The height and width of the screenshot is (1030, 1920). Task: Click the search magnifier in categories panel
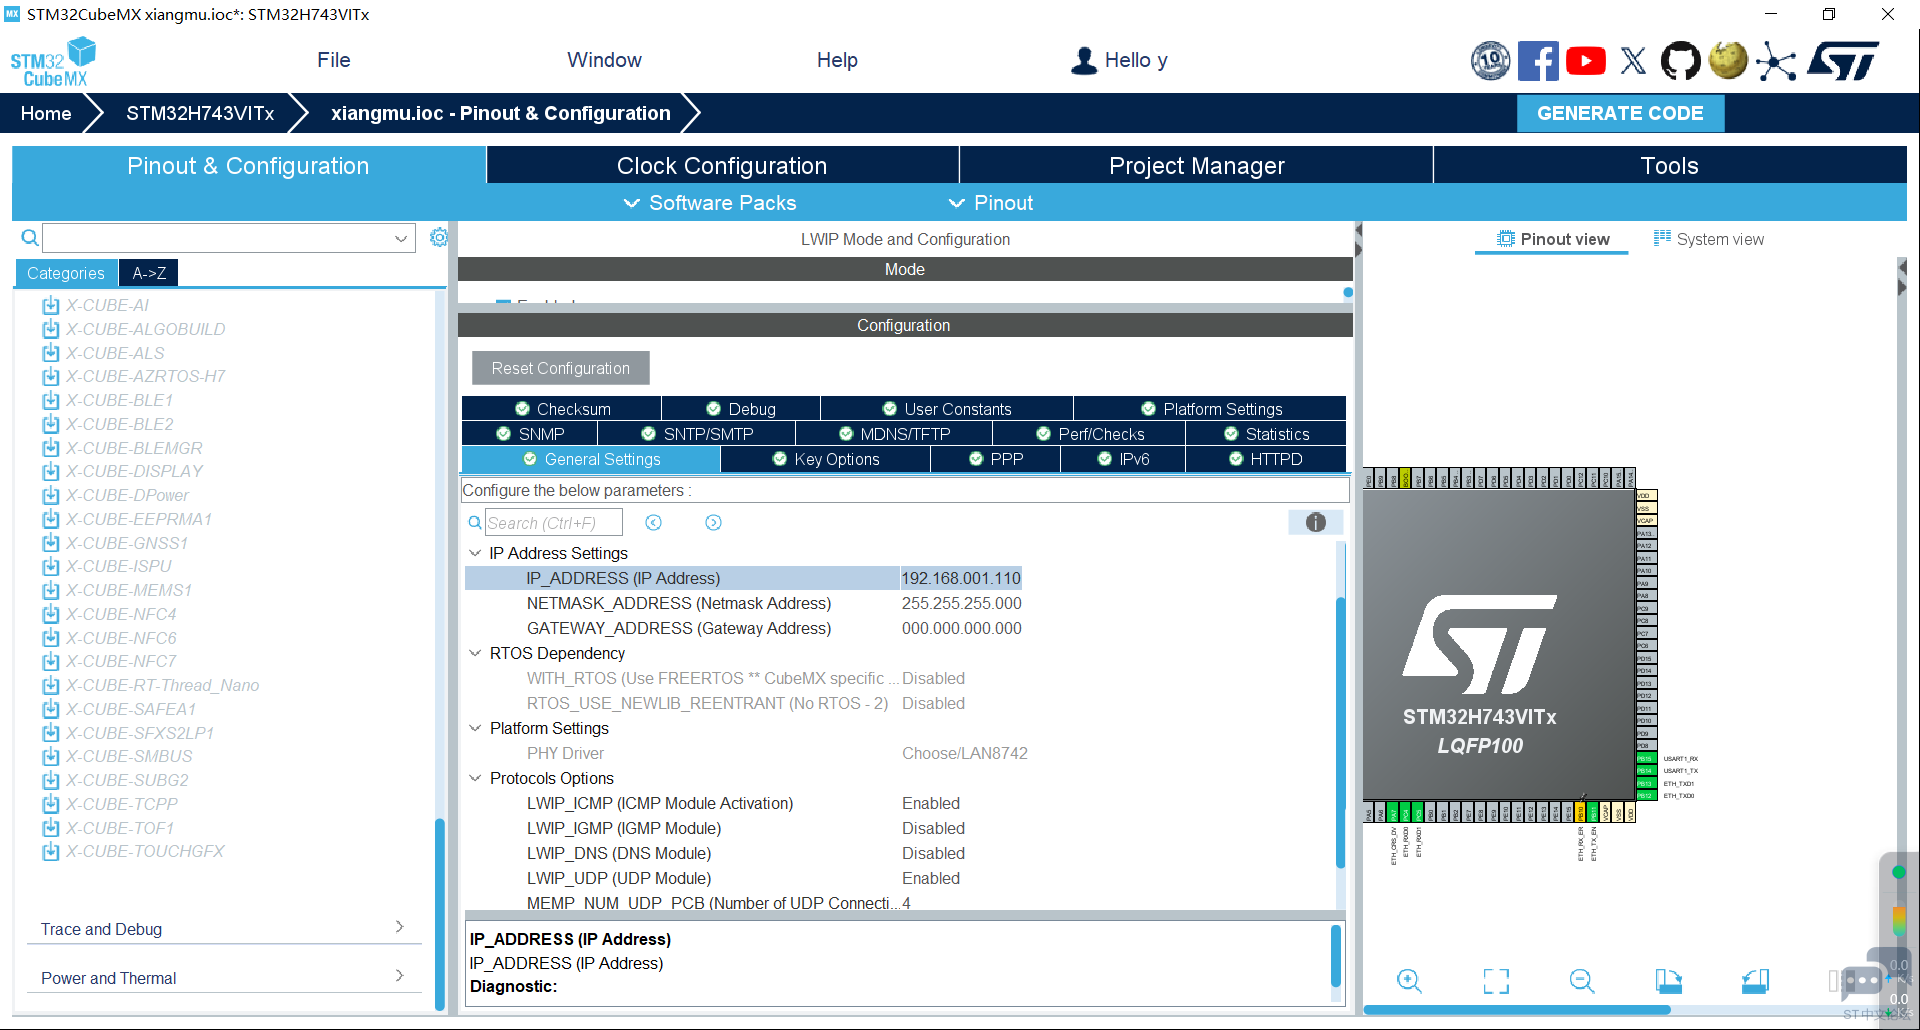click(30, 238)
